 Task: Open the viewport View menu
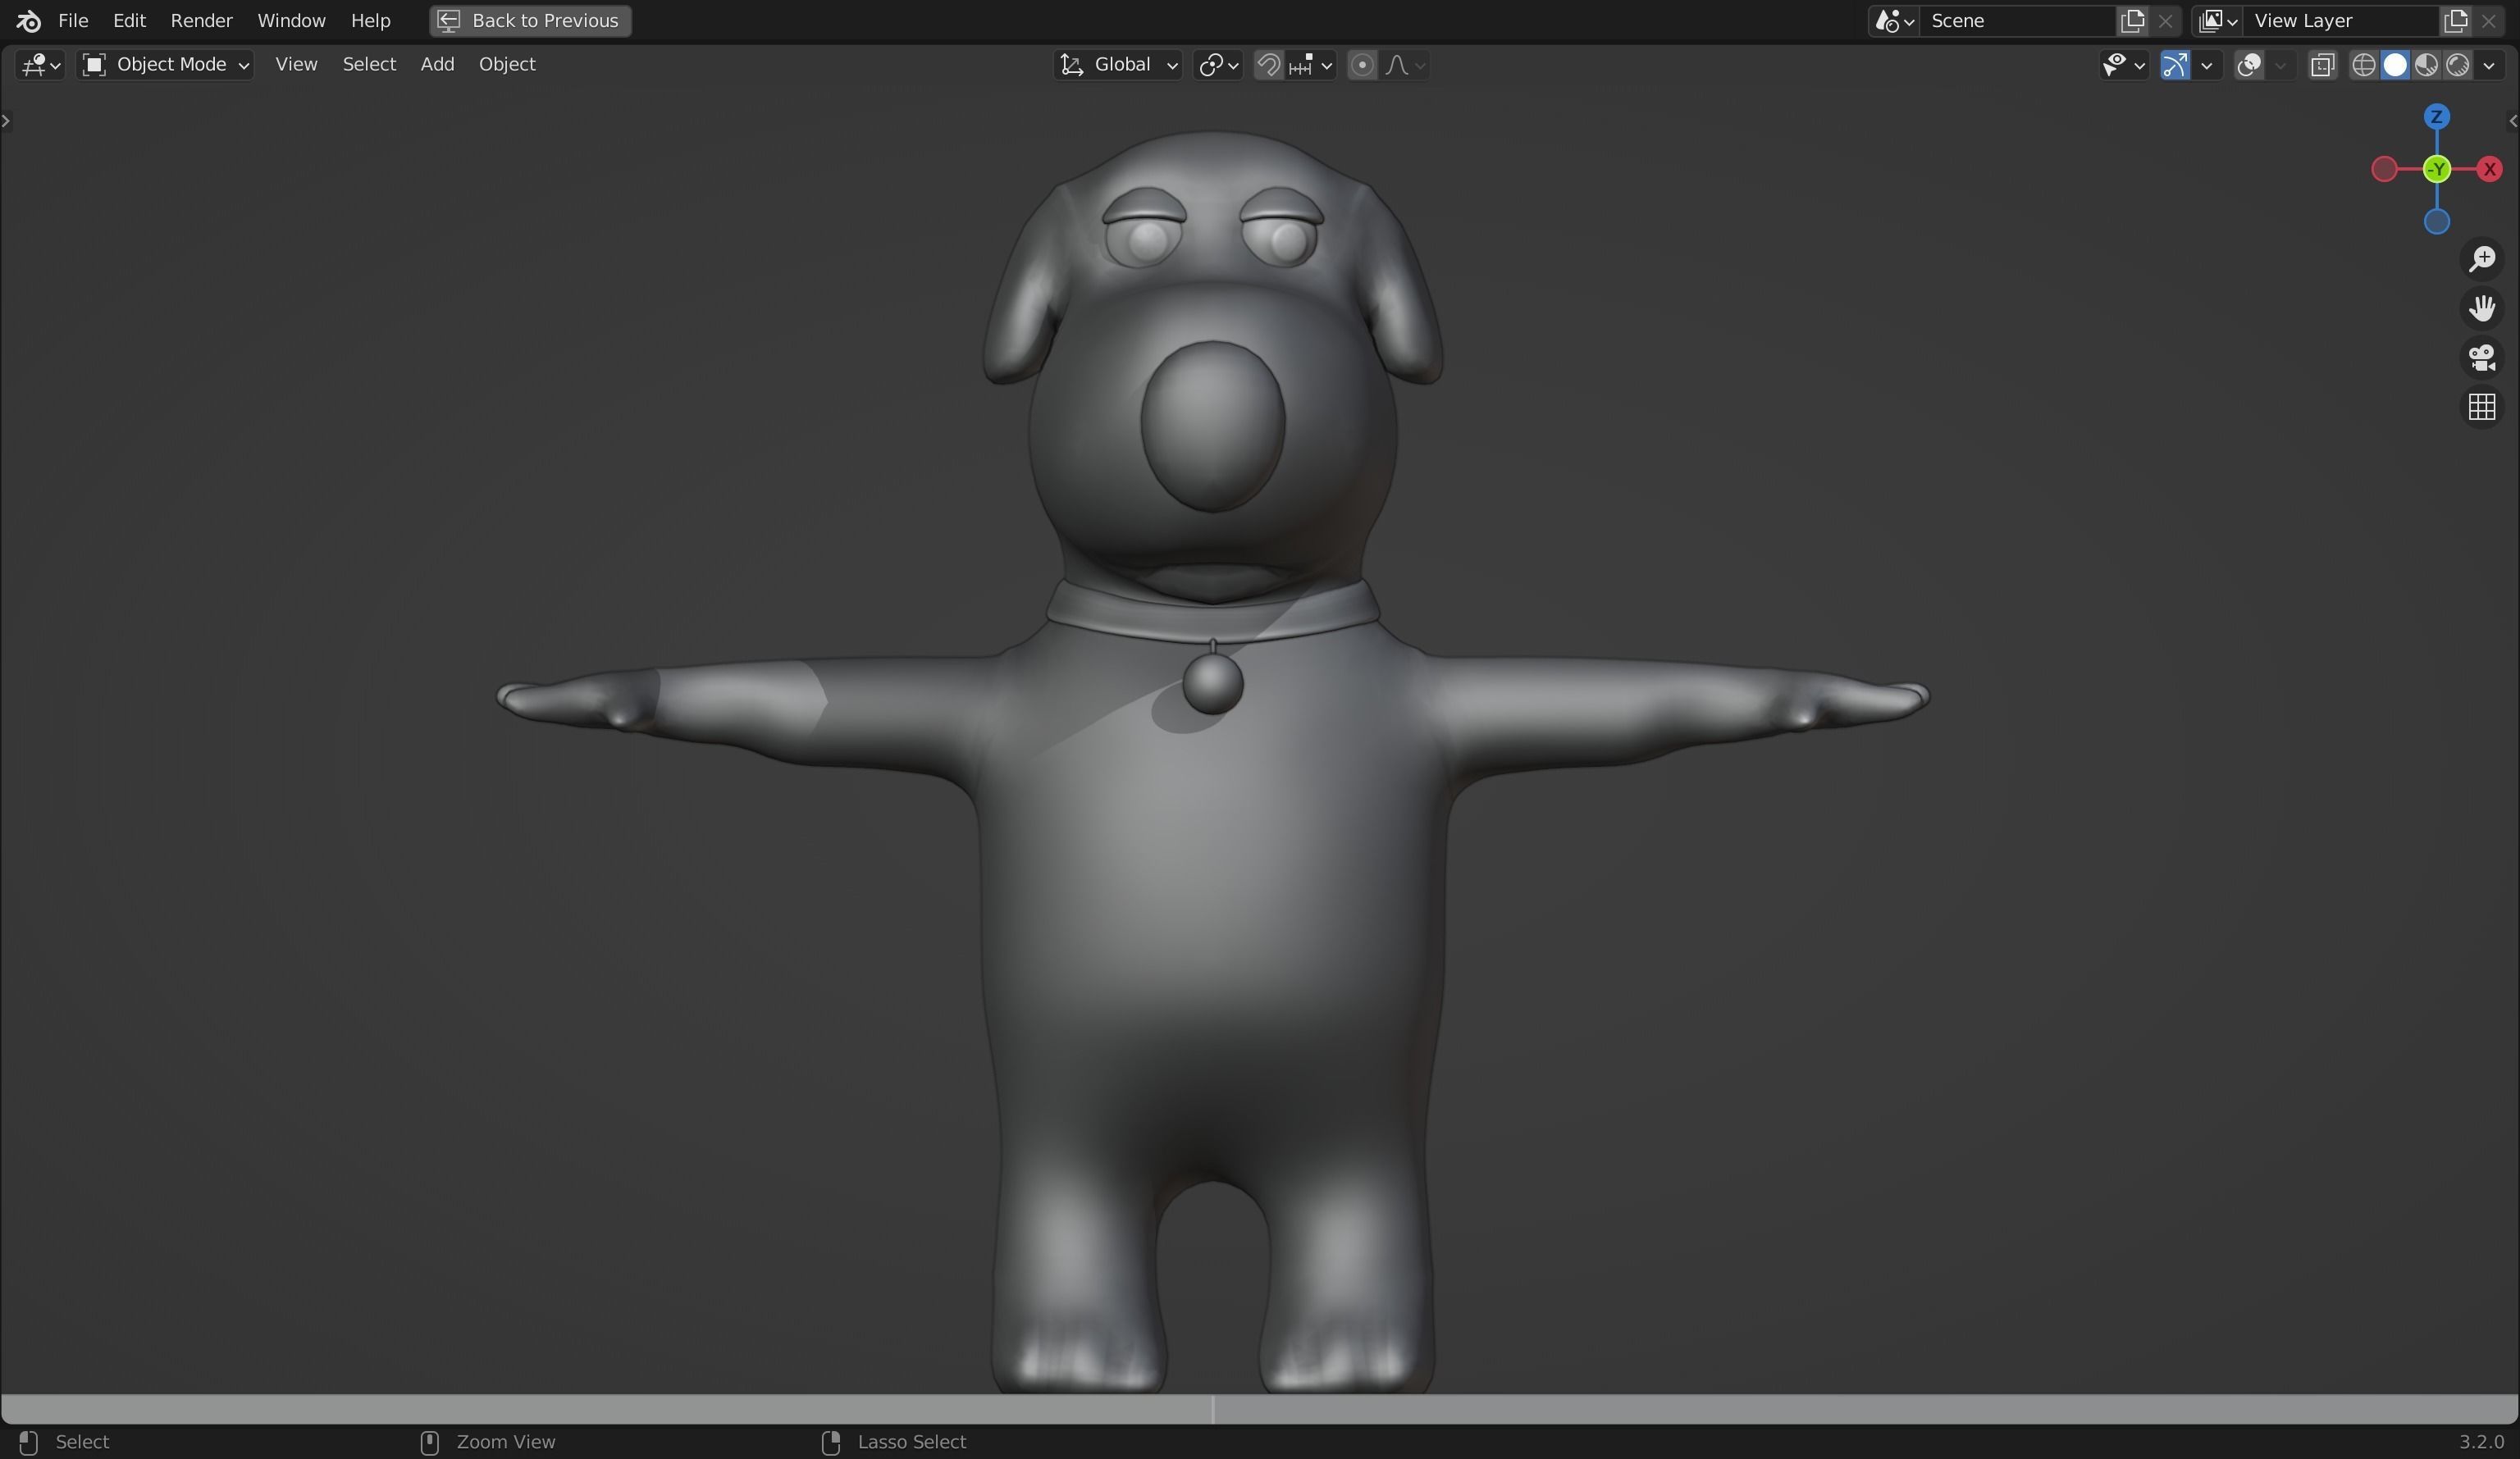coord(296,65)
